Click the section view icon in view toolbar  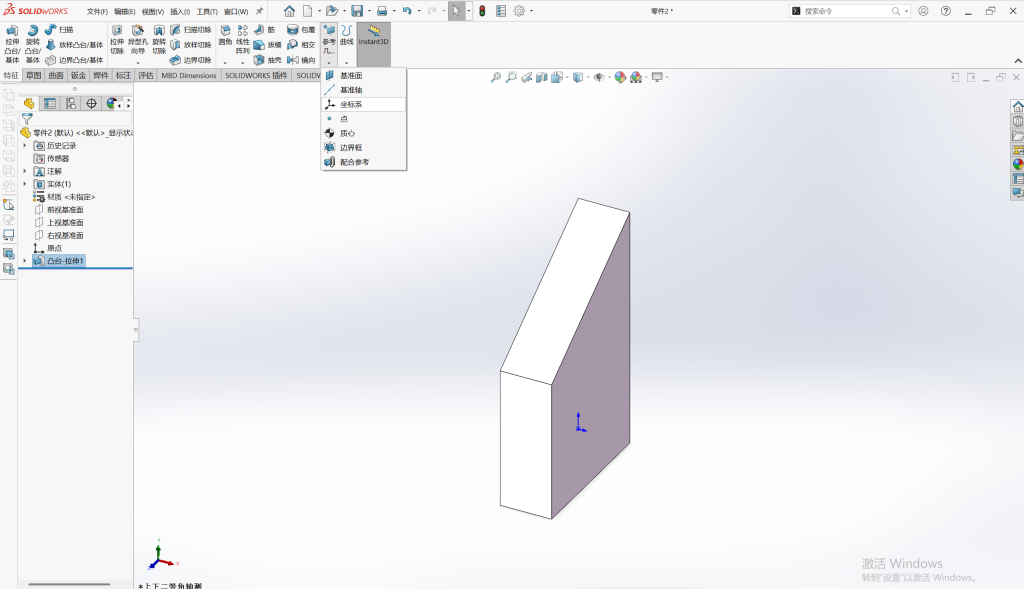pyautogui.click(x=541, y=77)
